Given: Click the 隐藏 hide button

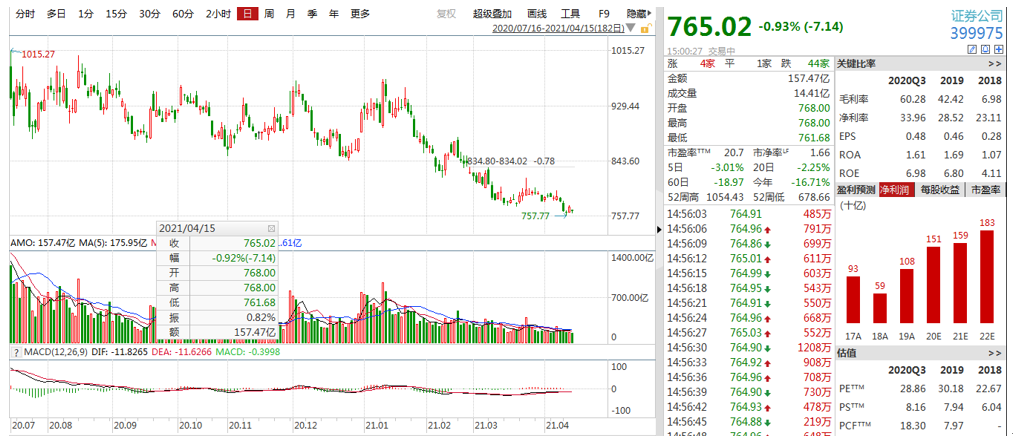Looking at the screenshot, I should tap(636, 14).
